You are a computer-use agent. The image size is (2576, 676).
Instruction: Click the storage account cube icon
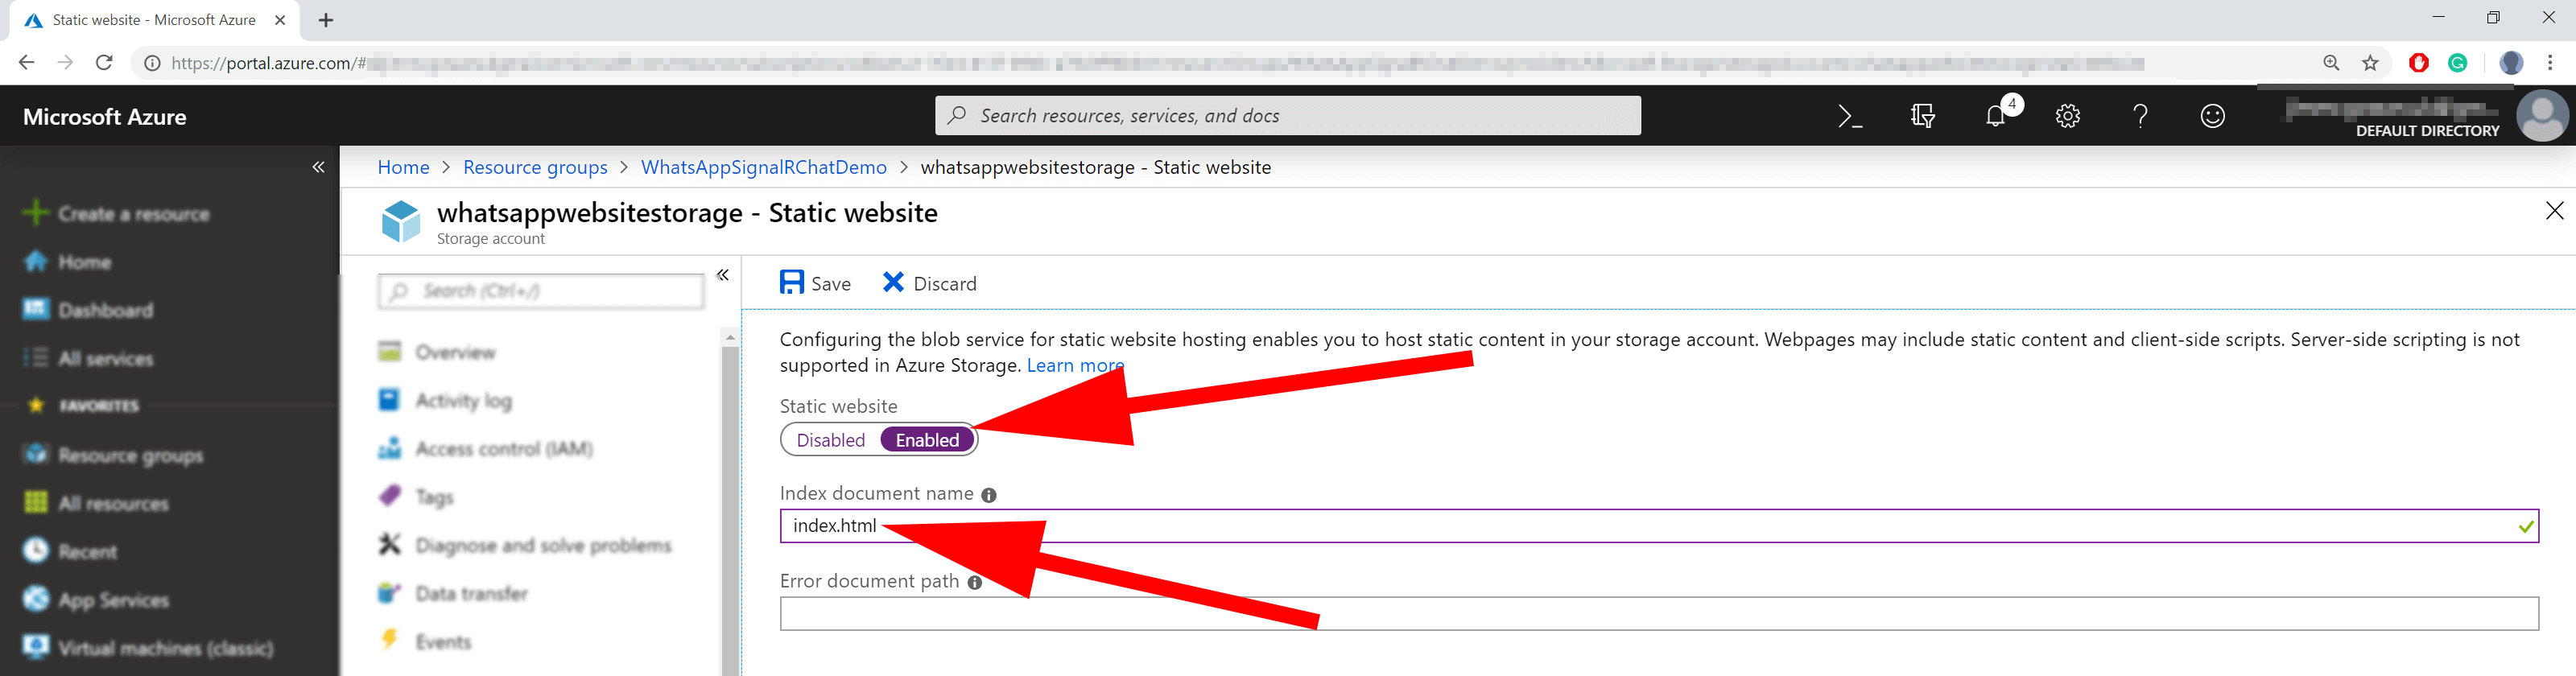401,221
